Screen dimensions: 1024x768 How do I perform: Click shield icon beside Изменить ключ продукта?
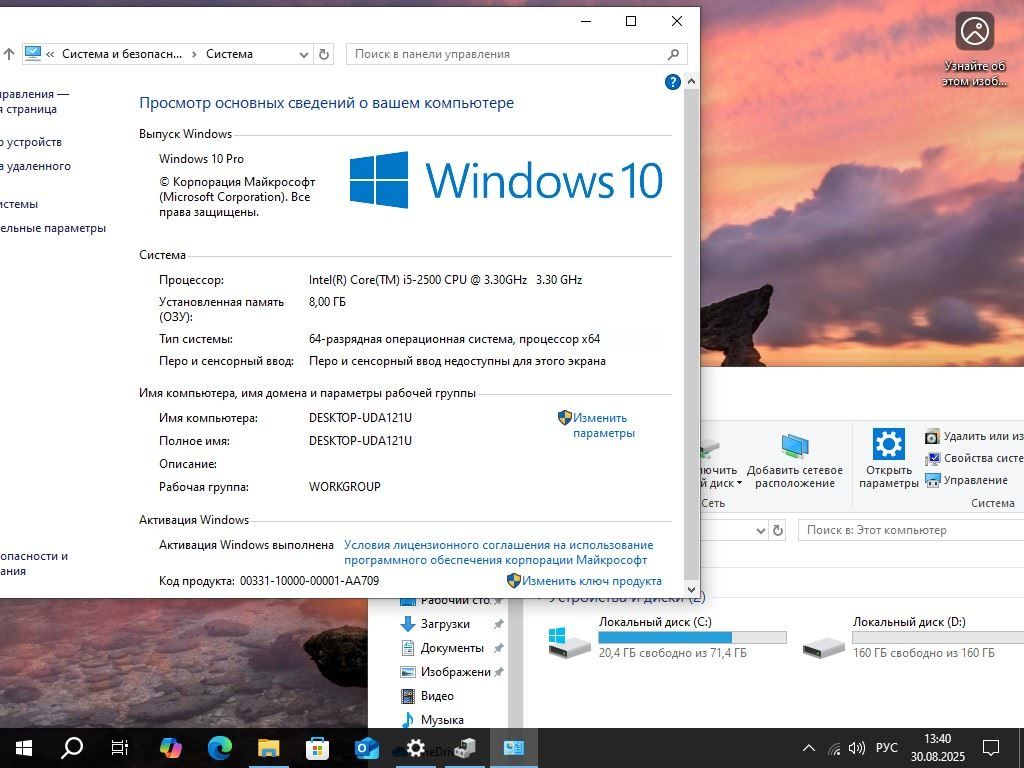[514, 581]
